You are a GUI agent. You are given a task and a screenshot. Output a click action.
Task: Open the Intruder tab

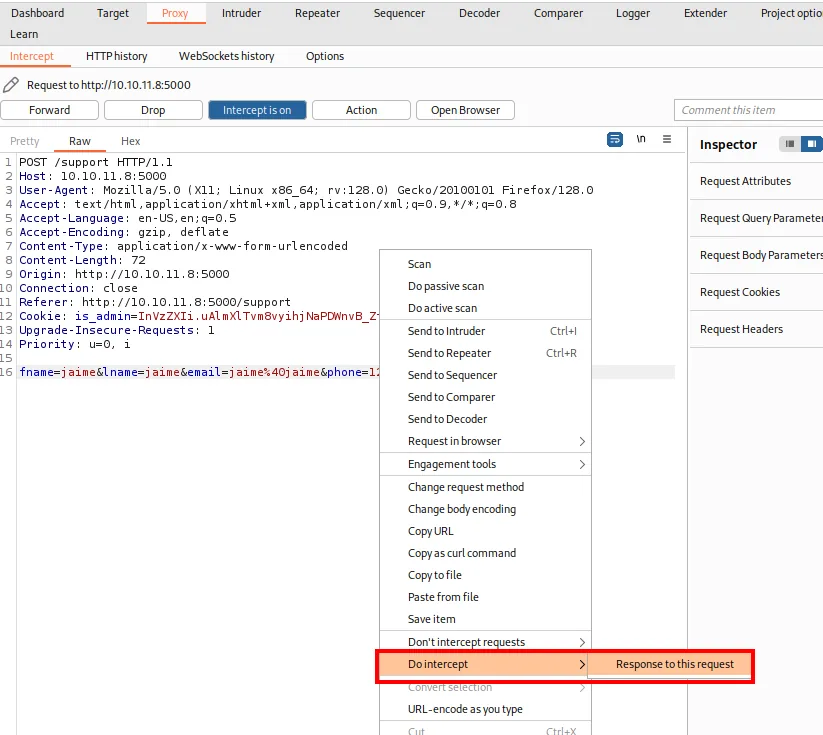point(241,13)
